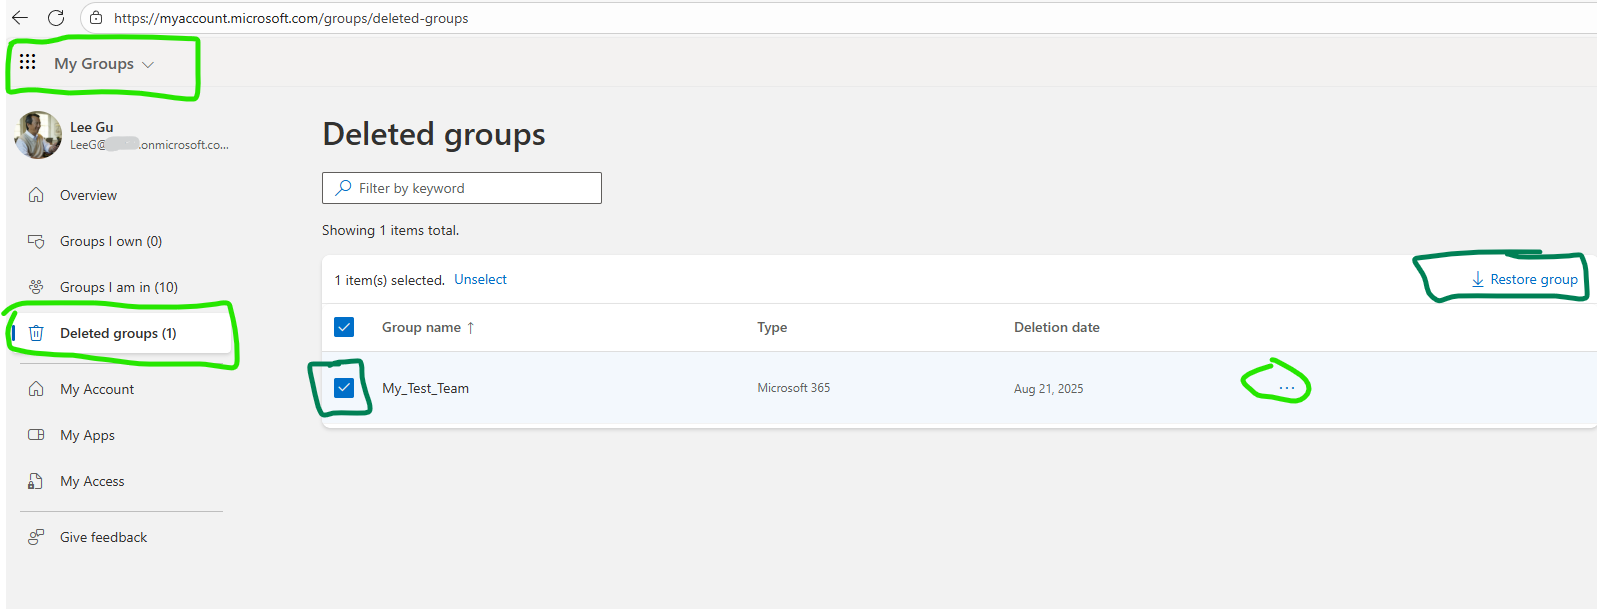Go back with the browser back arrow
This screenshot has height=609, width=1597.
coord(20,18)
